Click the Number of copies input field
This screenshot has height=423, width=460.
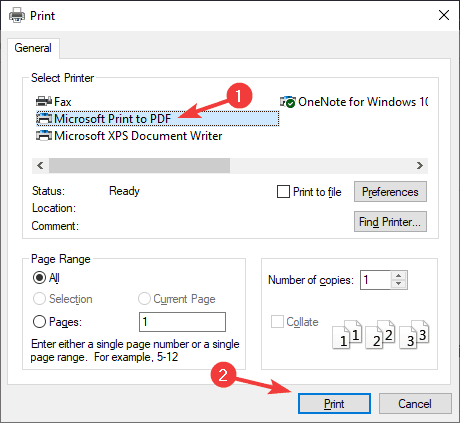[375, 280]
